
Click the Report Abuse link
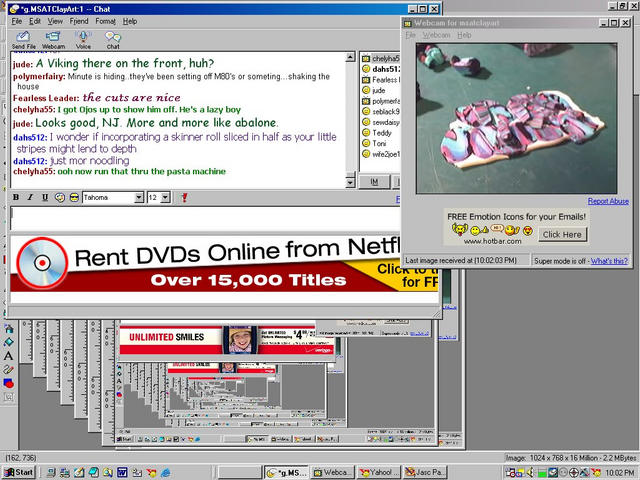click(x=608, y=201)
